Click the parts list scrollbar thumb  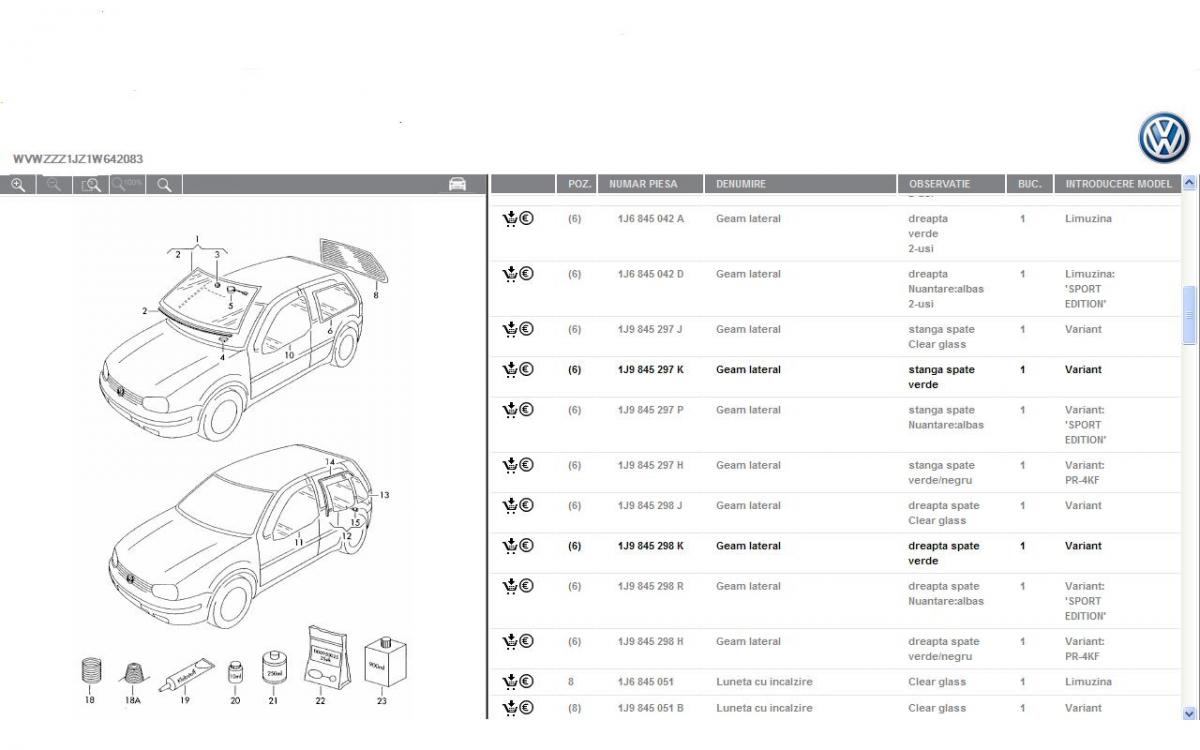click(x=1189, y=315)
